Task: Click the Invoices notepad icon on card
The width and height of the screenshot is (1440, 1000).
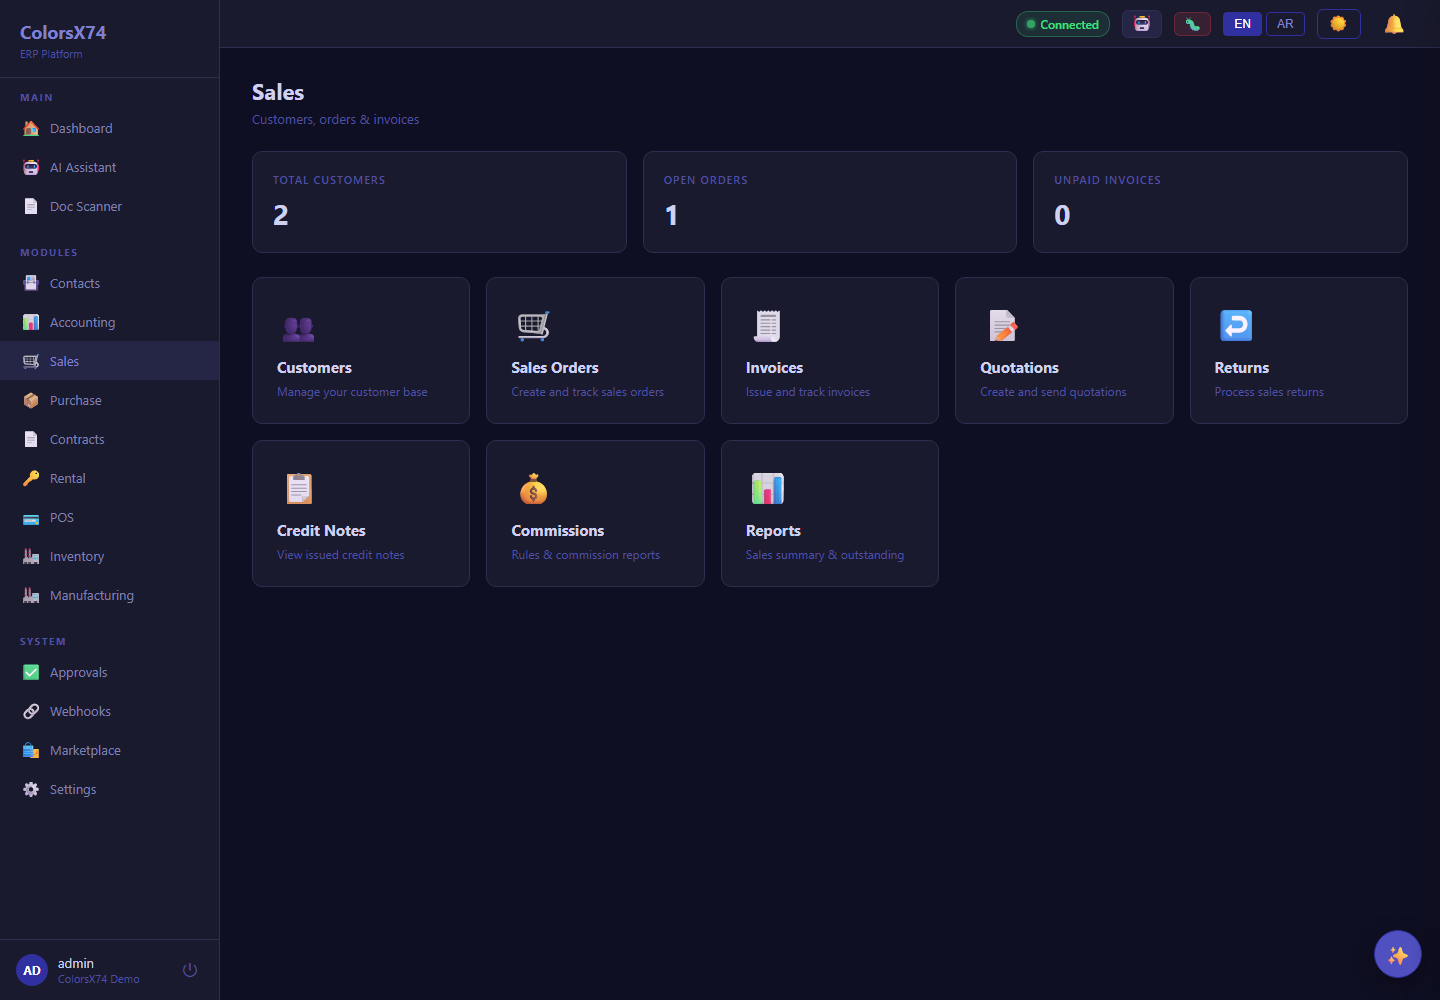Action: pos(768,326)
